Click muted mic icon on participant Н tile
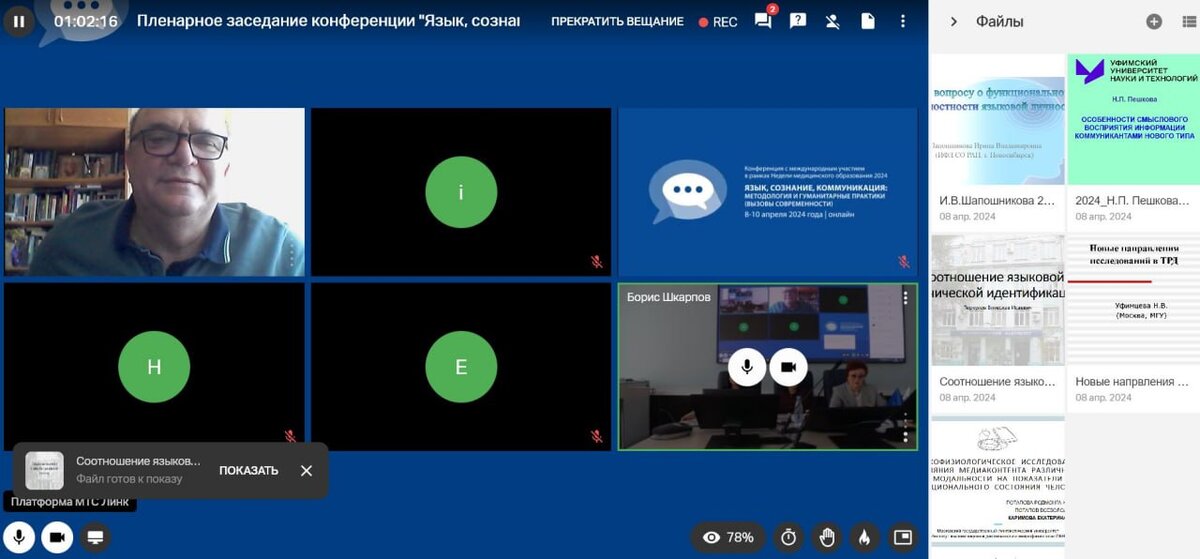This screenshot has width=1200, height=559. point(290,436)
